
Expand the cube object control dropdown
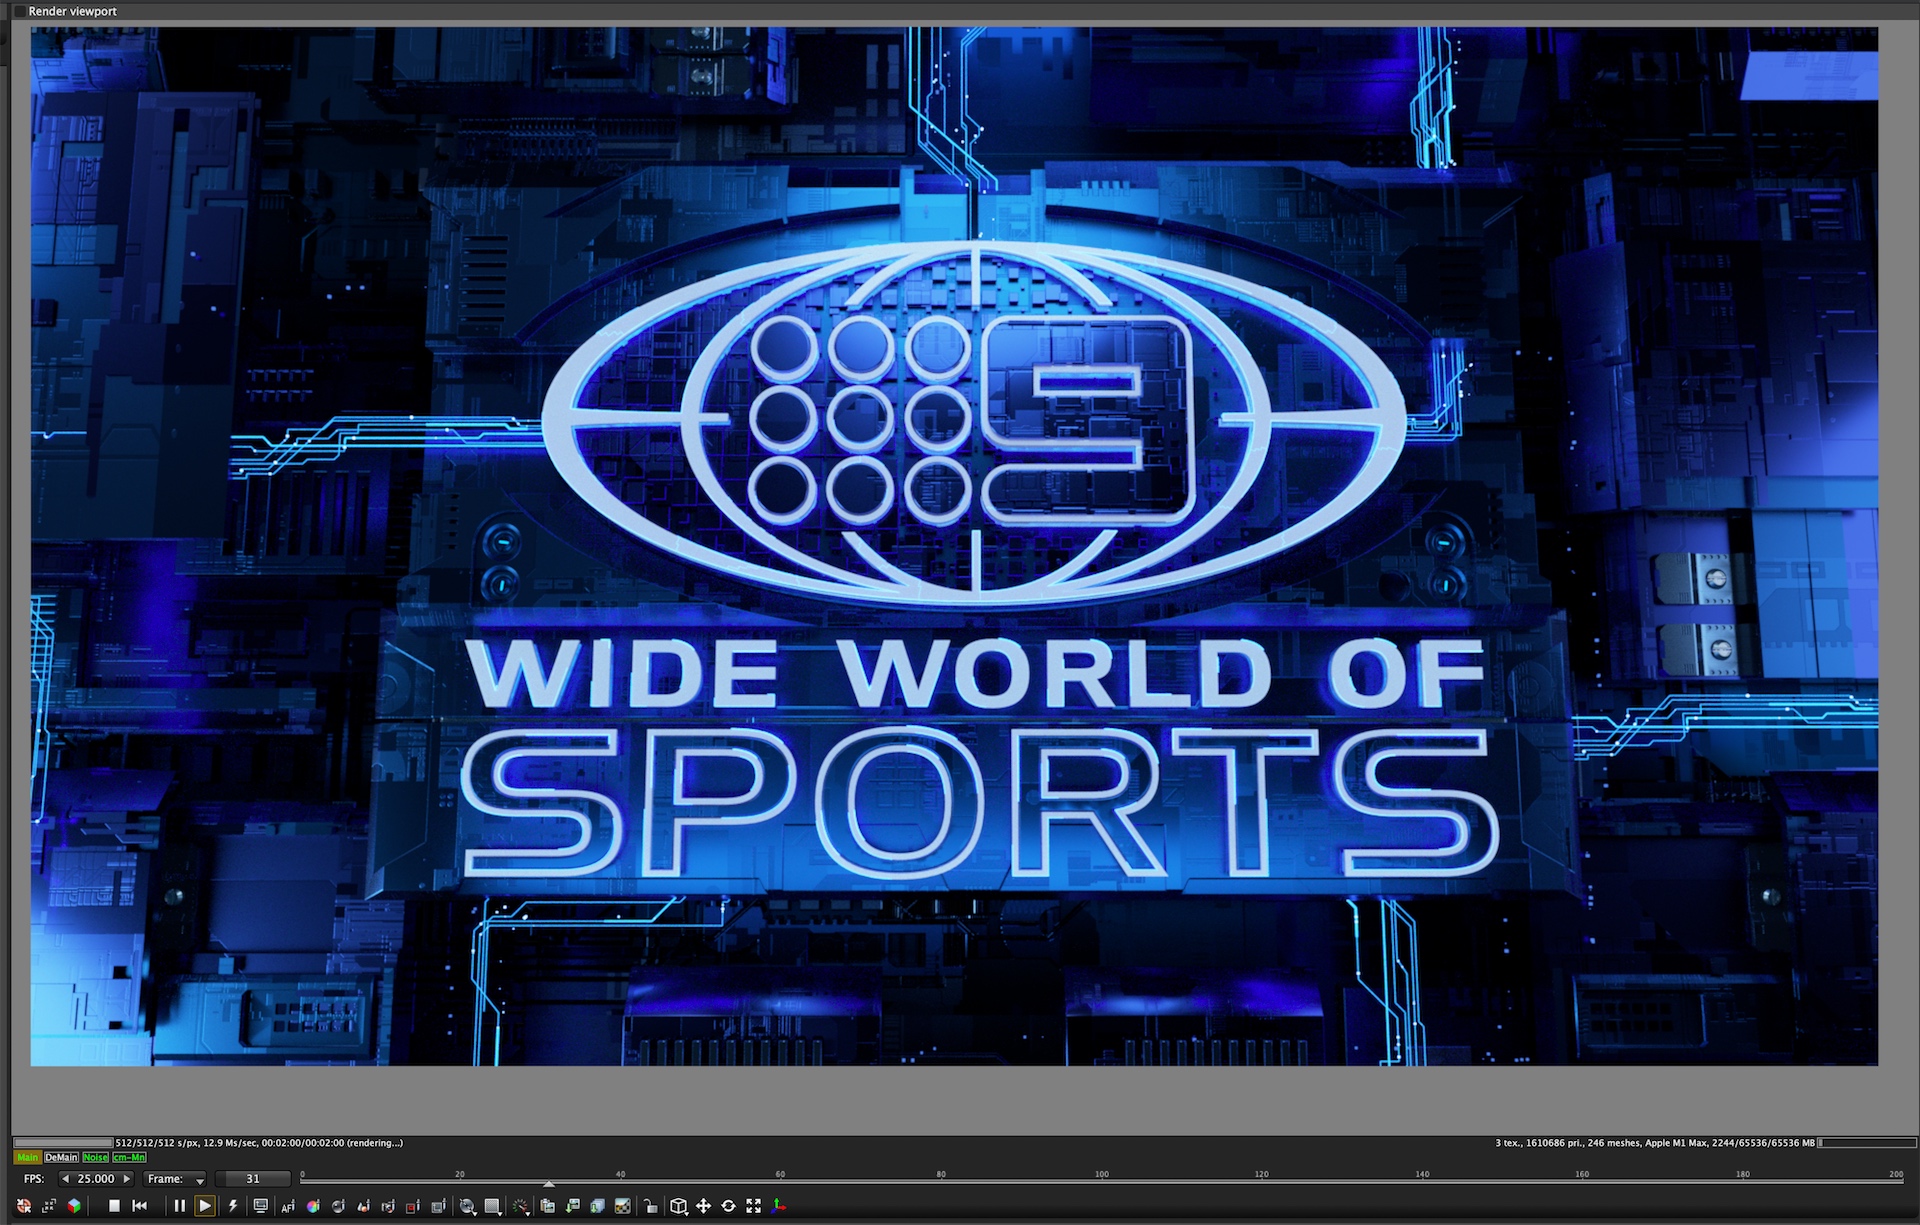pyautogui.click(x=679, y=1207)
